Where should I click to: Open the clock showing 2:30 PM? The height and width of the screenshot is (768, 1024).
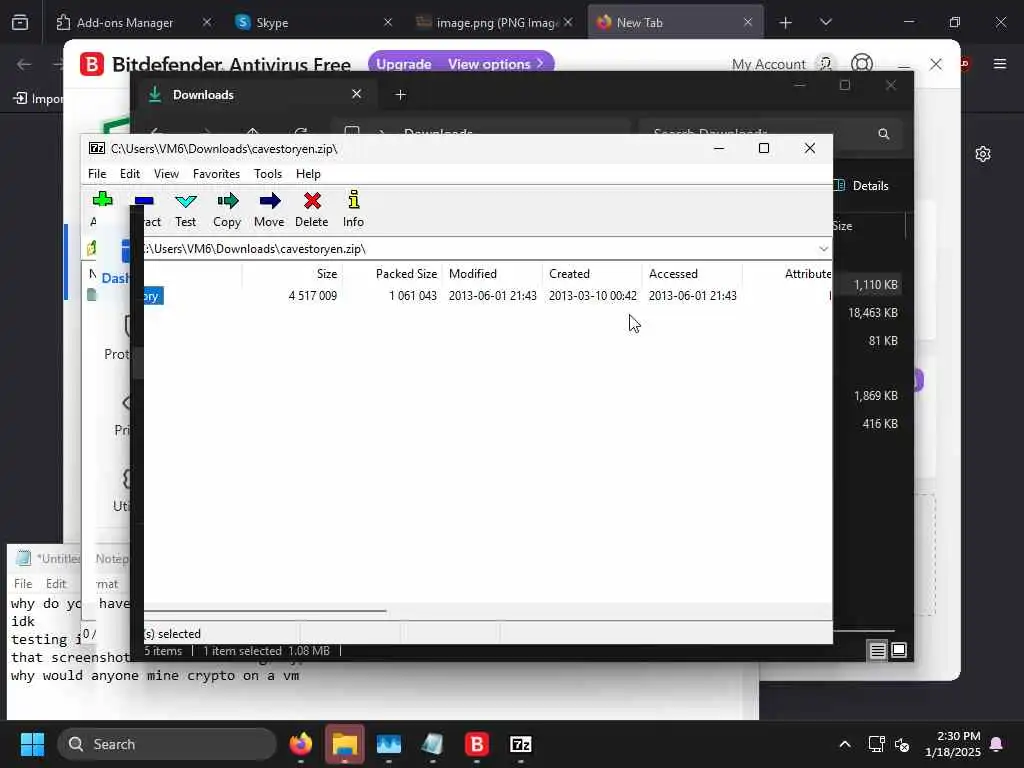pyautogui.click(x=953, y=744)
